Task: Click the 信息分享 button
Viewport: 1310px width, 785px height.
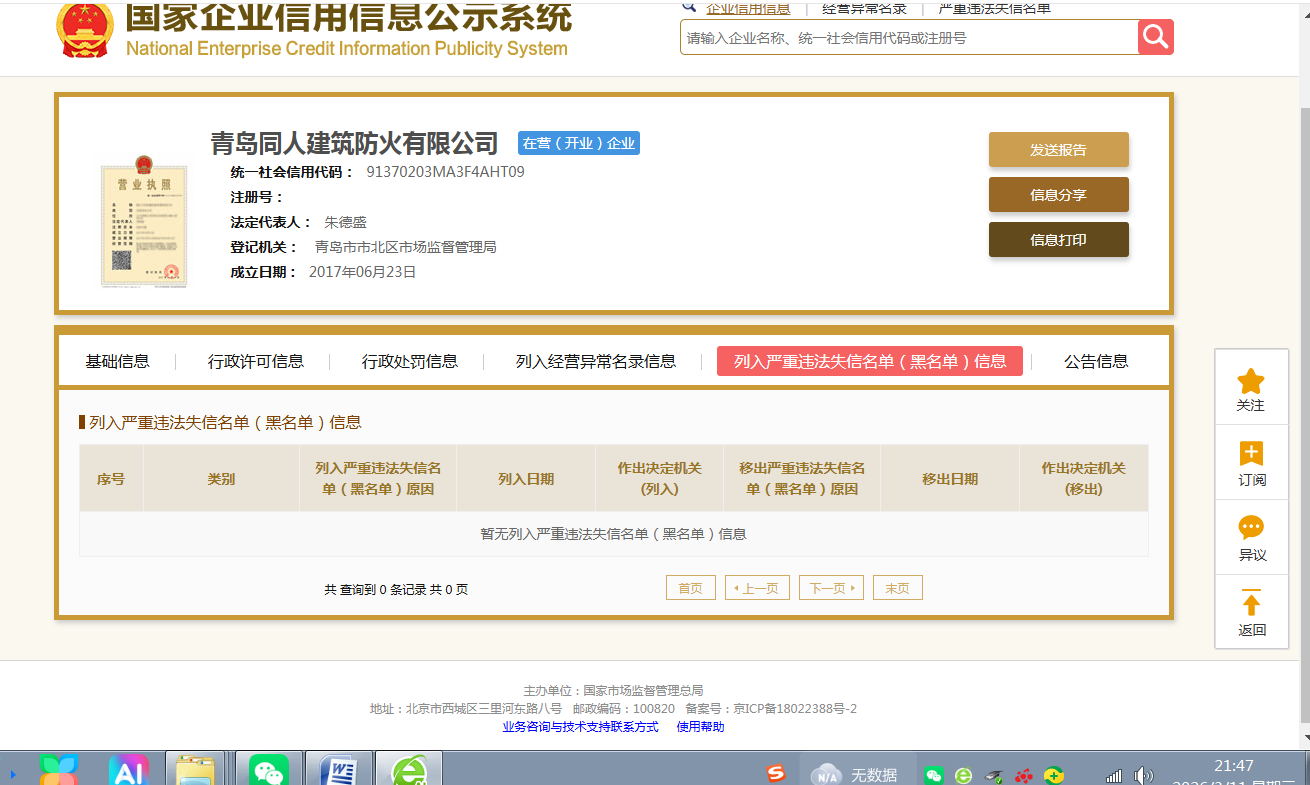Action: 1059,195
